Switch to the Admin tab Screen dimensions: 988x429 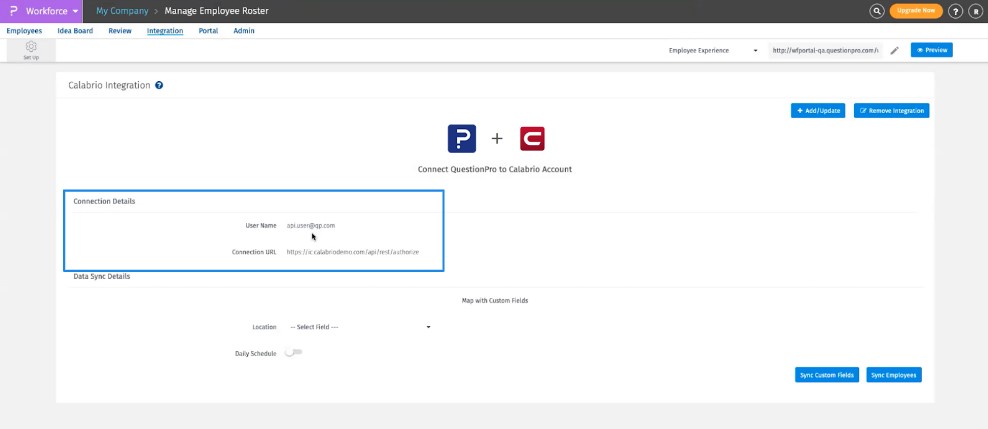(244, 31)
